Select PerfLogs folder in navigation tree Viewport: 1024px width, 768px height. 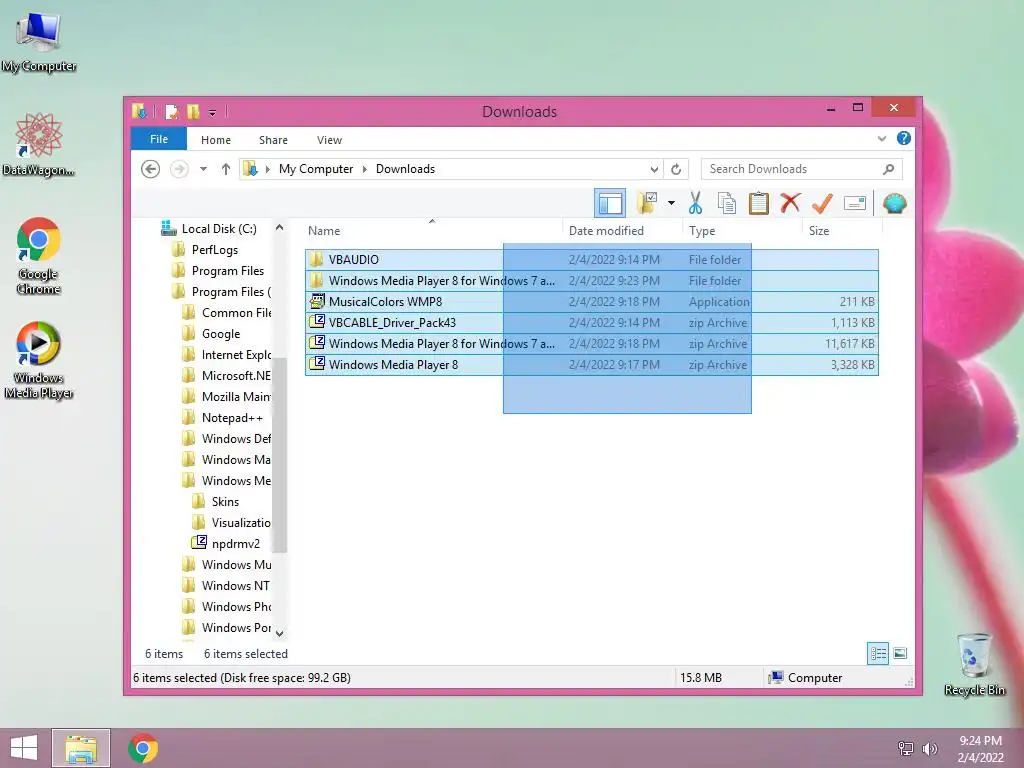tap(204, 249)
